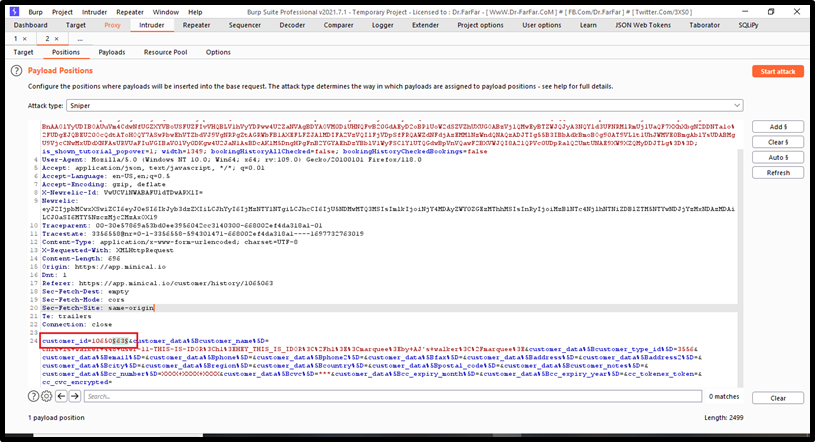Open the Project options tab
The image size is (815, 442).
[480, 25]
